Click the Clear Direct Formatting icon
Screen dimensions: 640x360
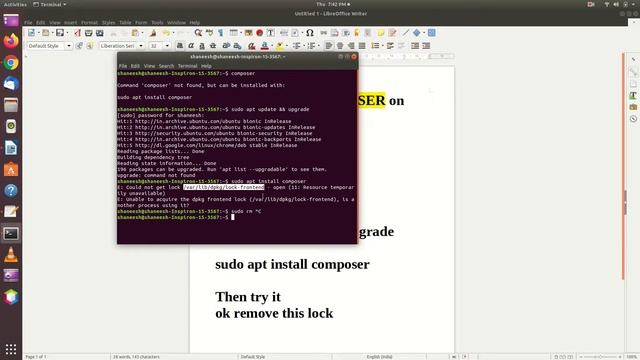coord(251,46)
